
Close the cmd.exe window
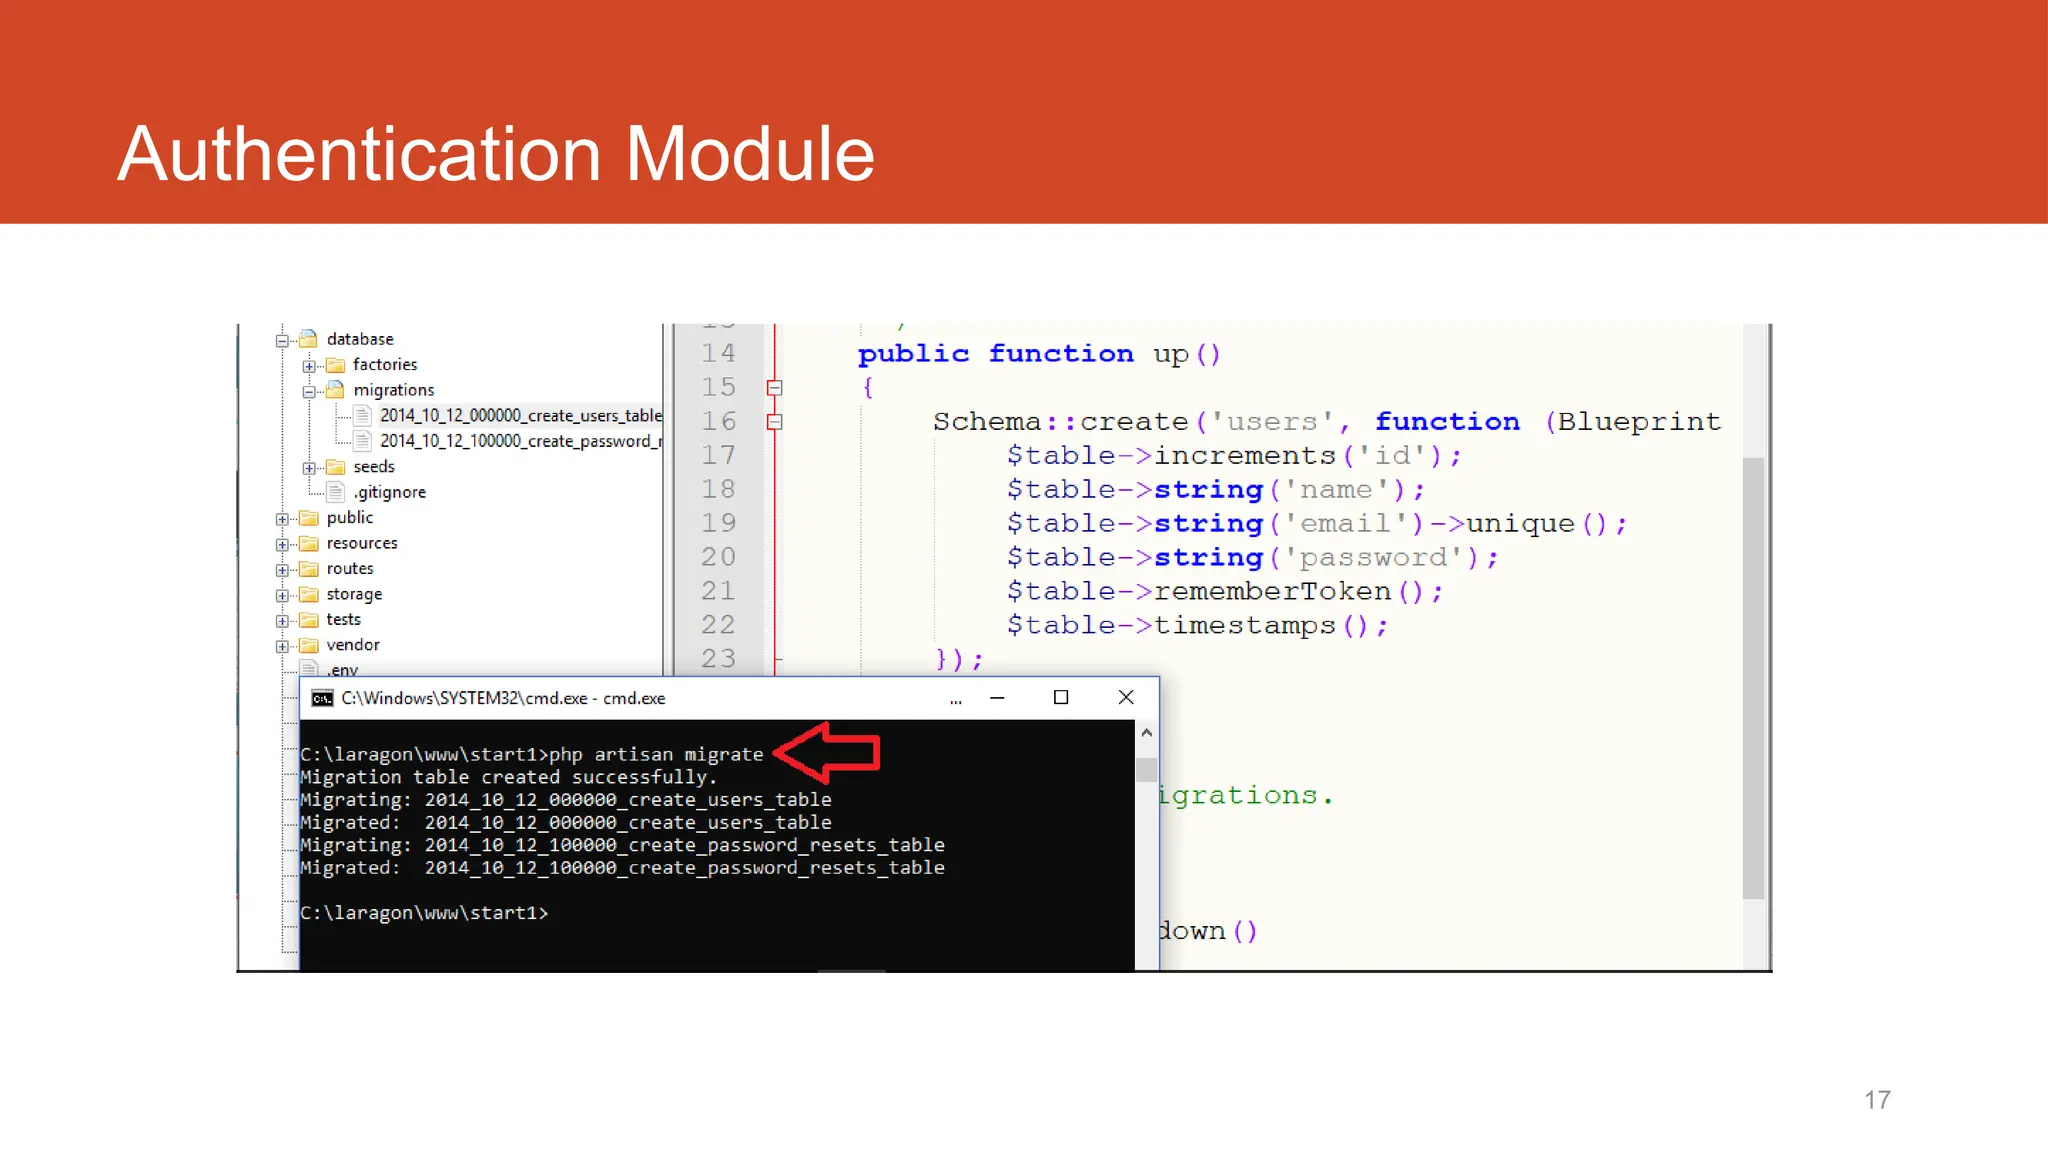[x=1126, y=698]
